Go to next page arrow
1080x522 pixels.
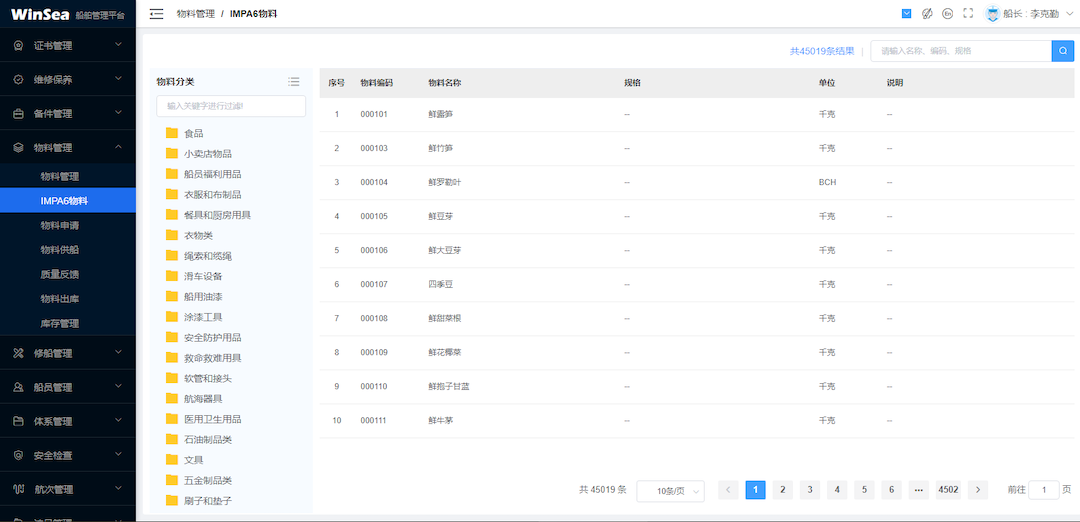coord(977,490)
